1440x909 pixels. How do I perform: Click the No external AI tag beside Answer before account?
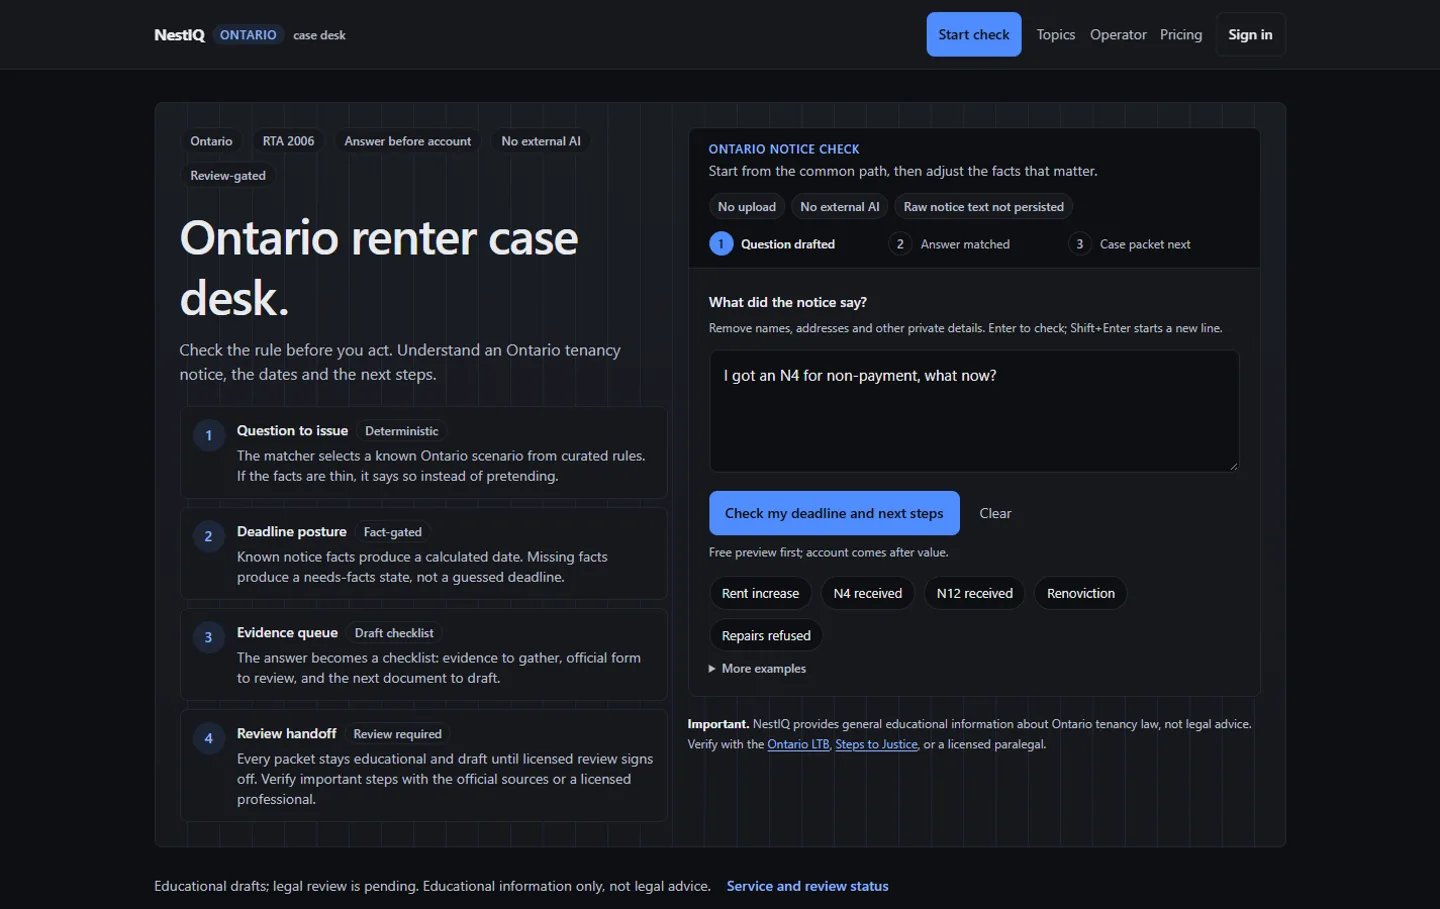pos(541,141)
